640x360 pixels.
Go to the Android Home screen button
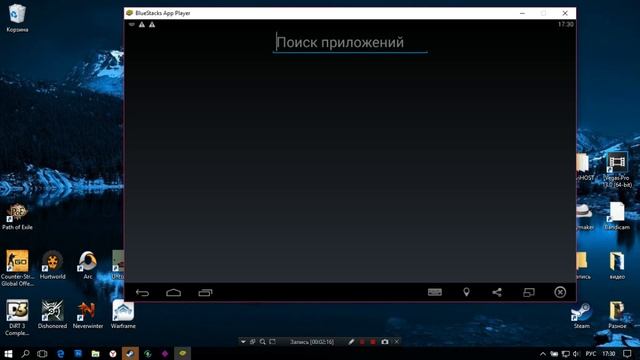click(x=173, y=293)
